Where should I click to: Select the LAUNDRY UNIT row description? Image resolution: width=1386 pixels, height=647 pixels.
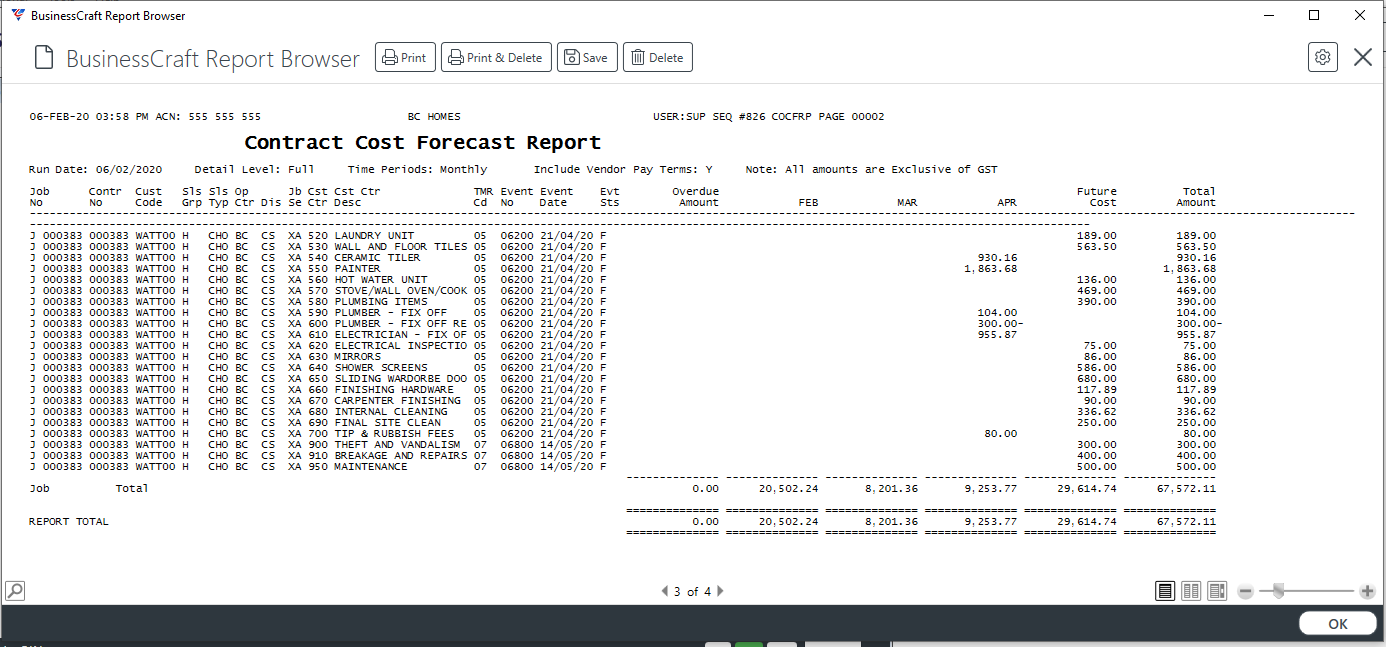coord(374,235)
